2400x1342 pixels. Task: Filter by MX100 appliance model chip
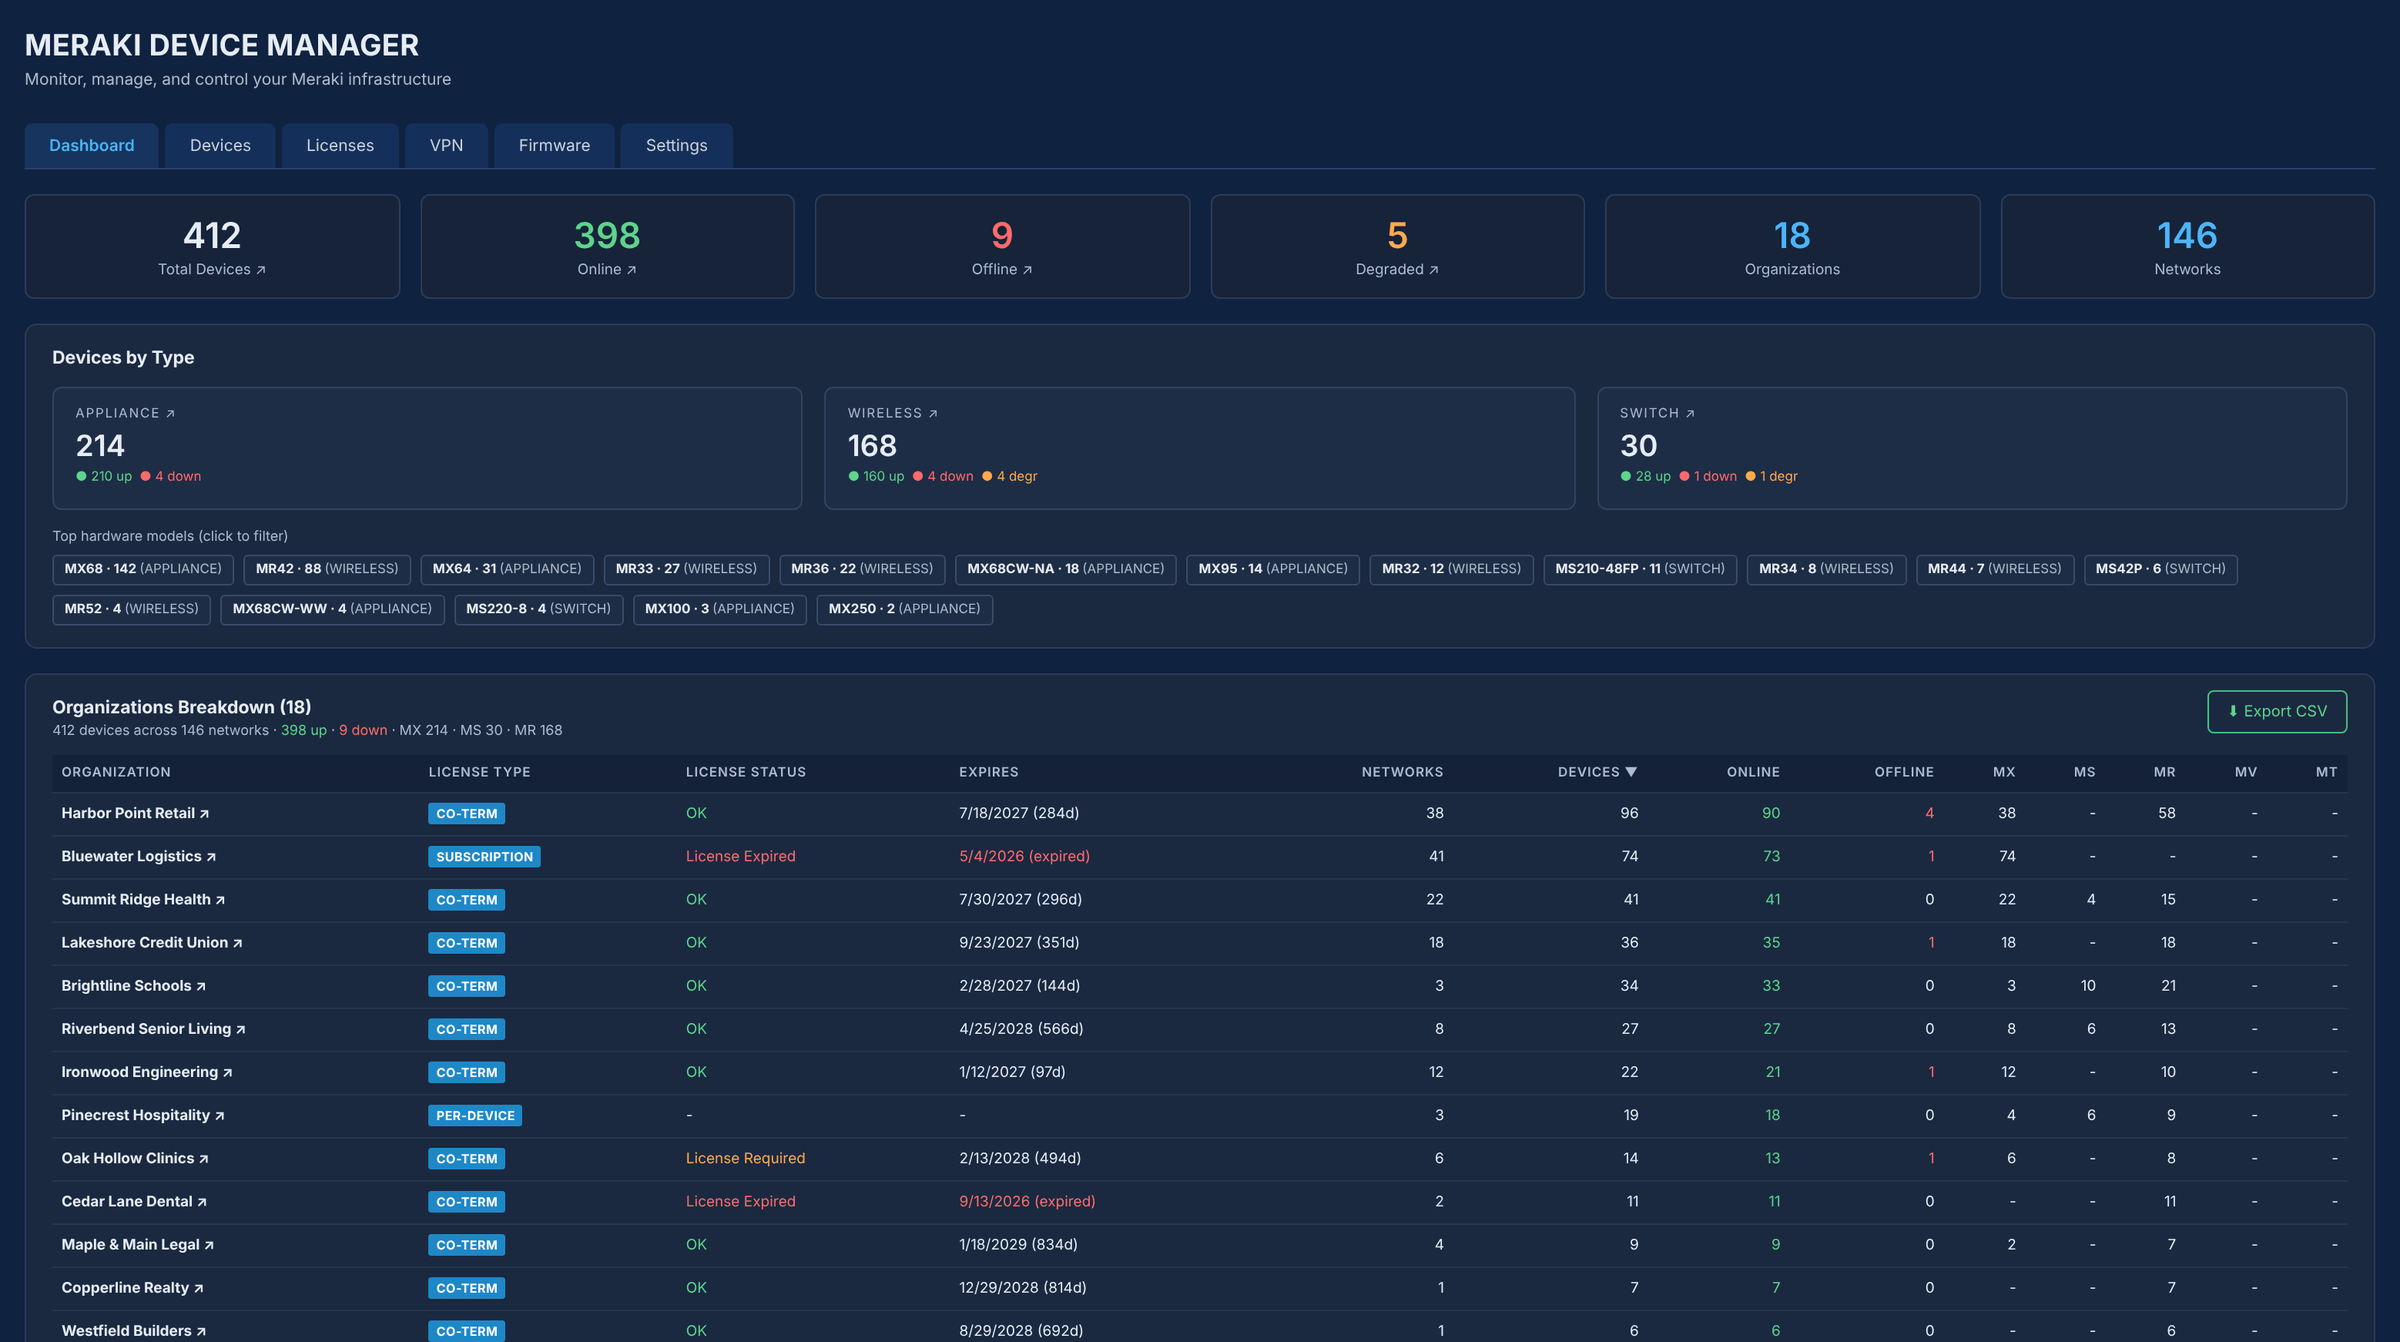click(x=720, y=609)
